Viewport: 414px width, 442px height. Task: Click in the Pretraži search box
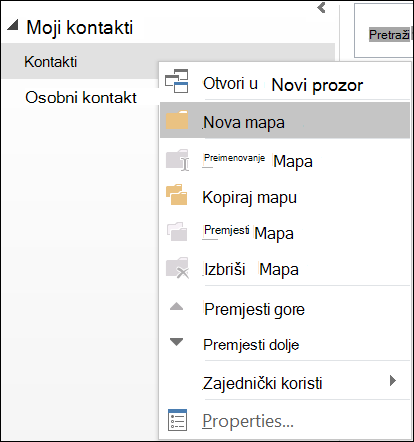point(383,31)
